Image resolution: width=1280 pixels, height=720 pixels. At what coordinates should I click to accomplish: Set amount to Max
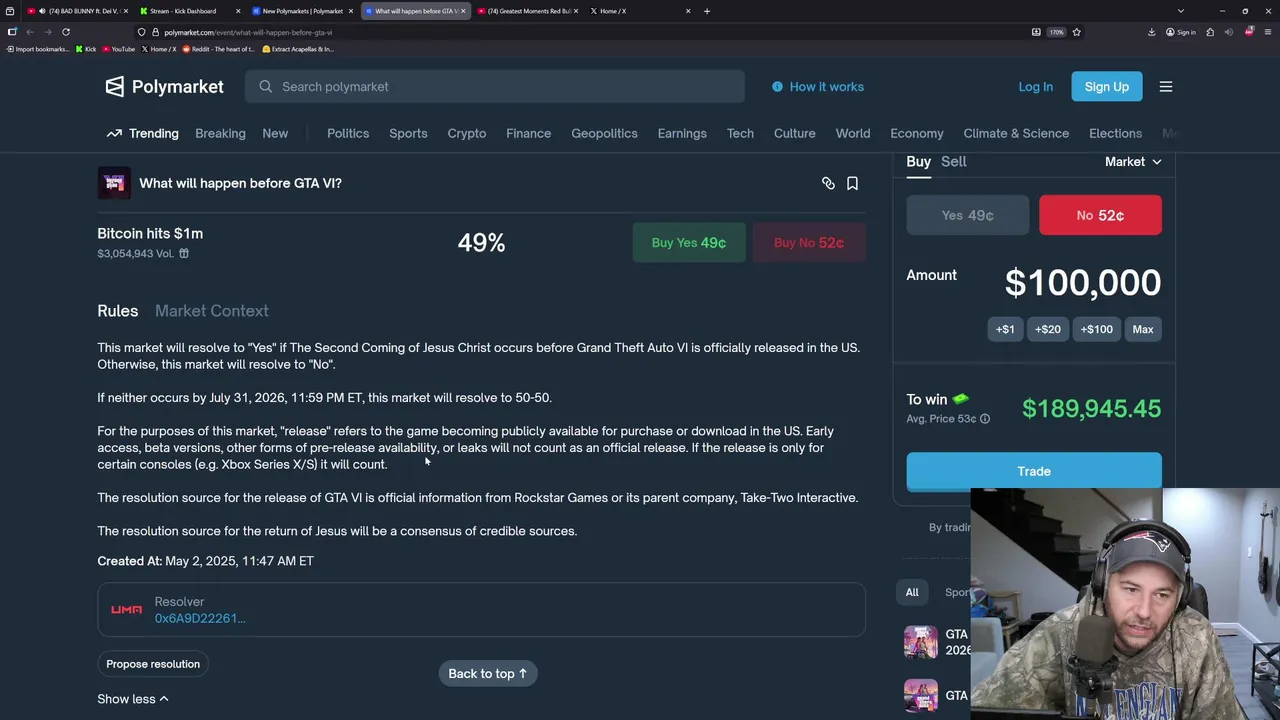coord(1143,329)
